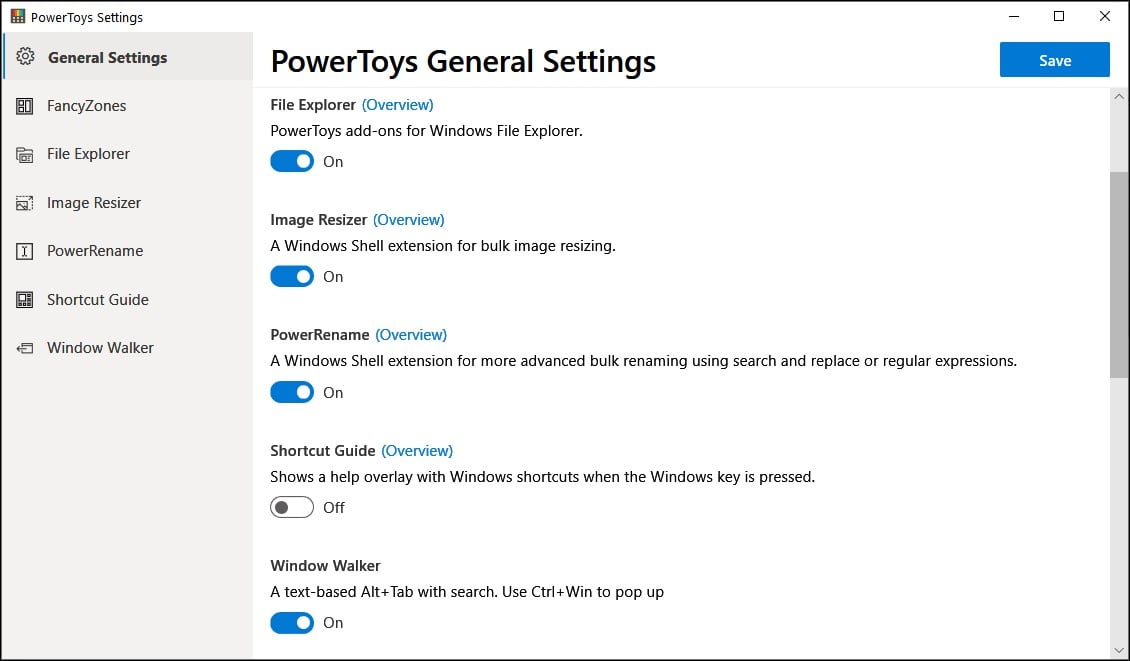Select PowerRename in the sidebar

(95, 251)
